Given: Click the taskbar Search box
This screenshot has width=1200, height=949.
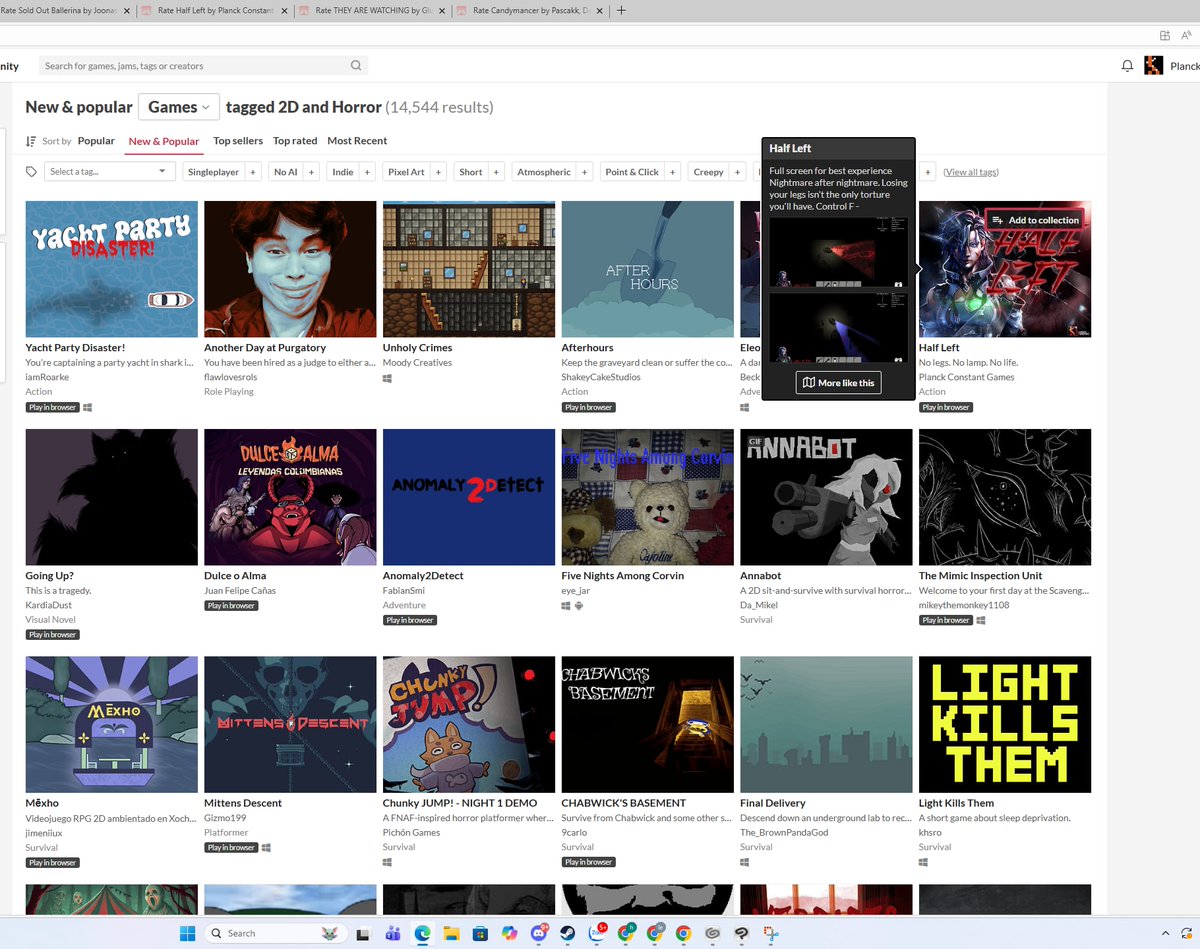Looking at the screenshot, I should coord(275,933).
